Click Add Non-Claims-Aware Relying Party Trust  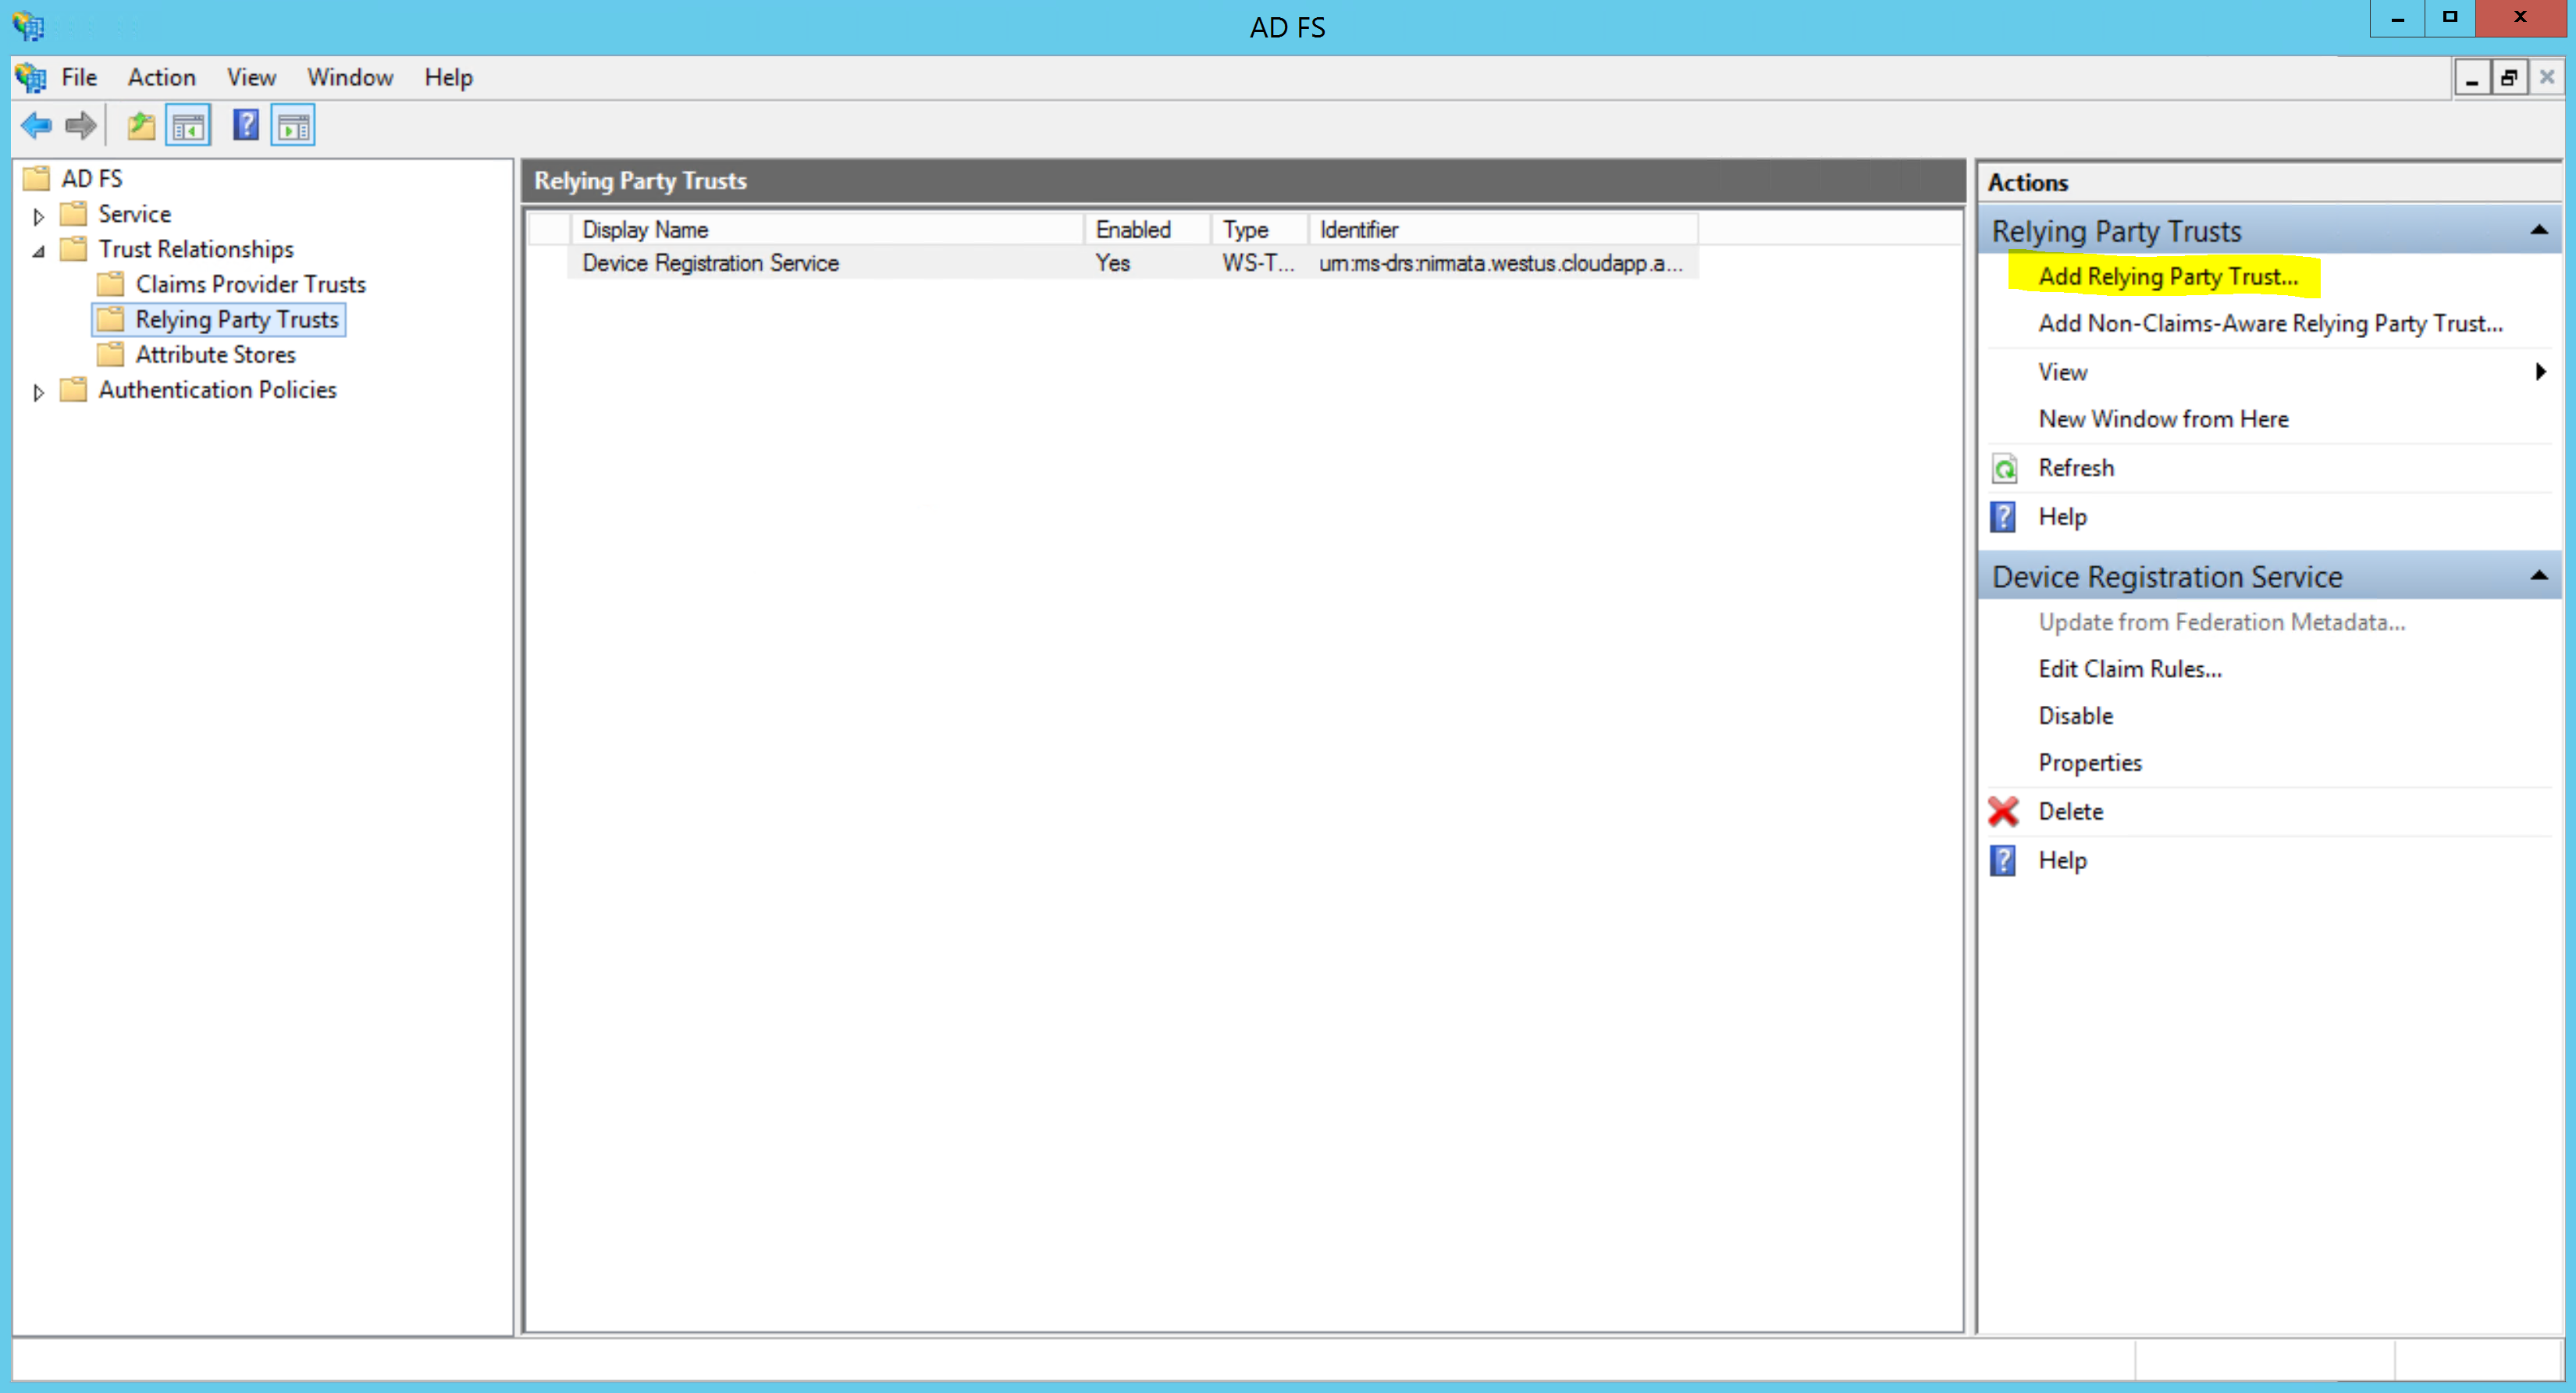coord(2270,323)
